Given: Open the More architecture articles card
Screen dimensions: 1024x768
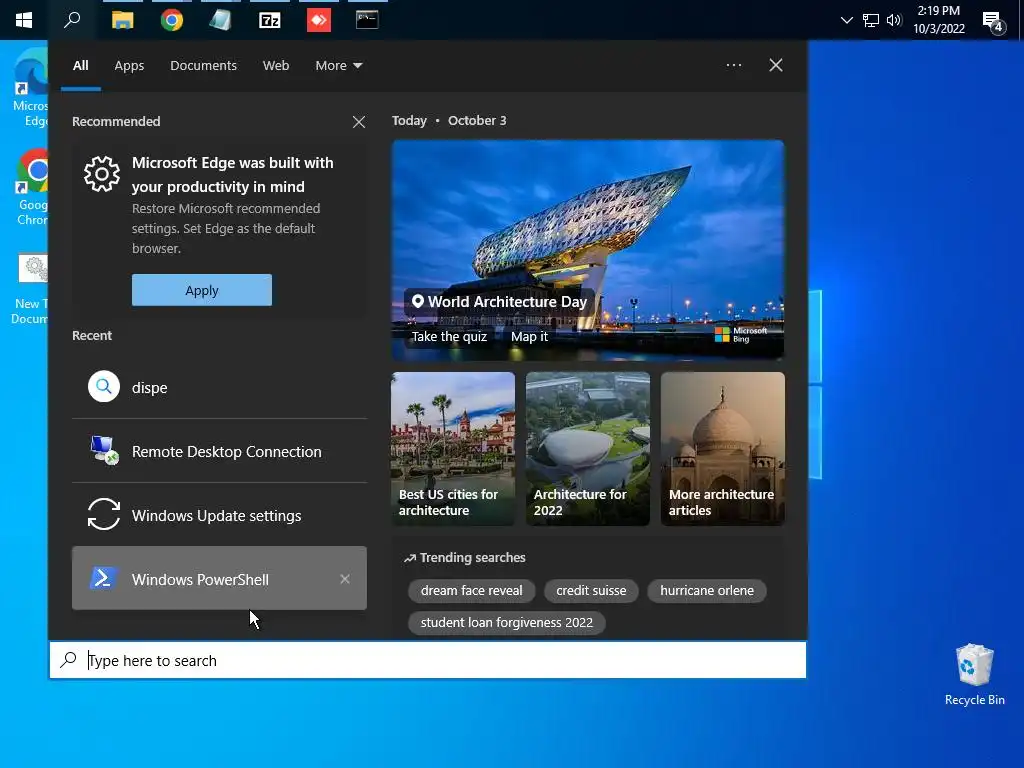Looking at the screenshot, I should click(x=723, y=449).
